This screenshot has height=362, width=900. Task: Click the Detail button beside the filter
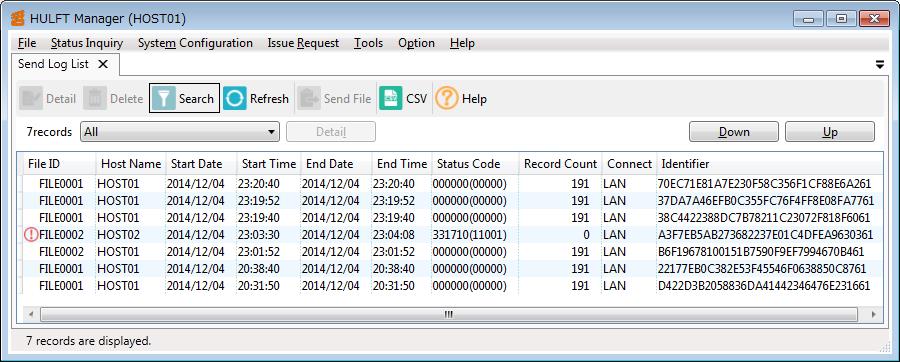(331, 132)
